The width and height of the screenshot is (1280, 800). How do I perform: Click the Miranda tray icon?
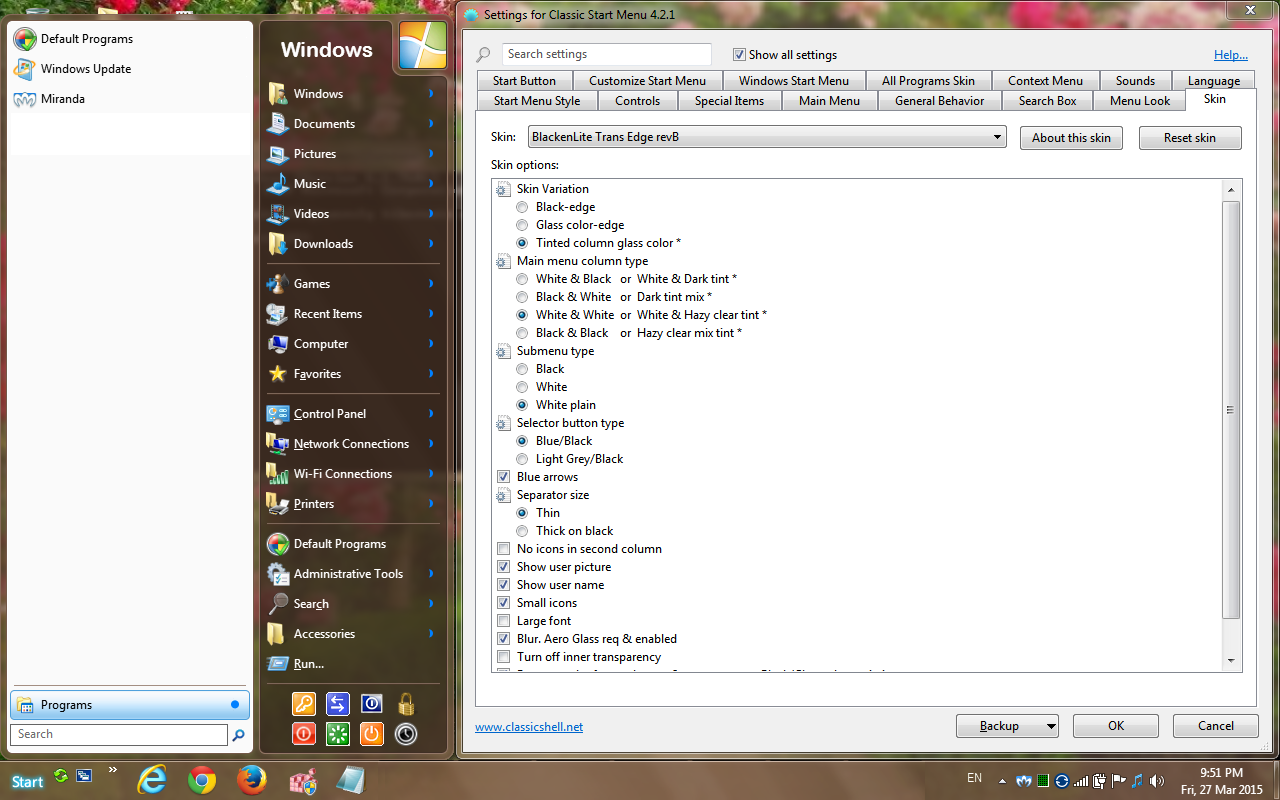coord(1024,781)
